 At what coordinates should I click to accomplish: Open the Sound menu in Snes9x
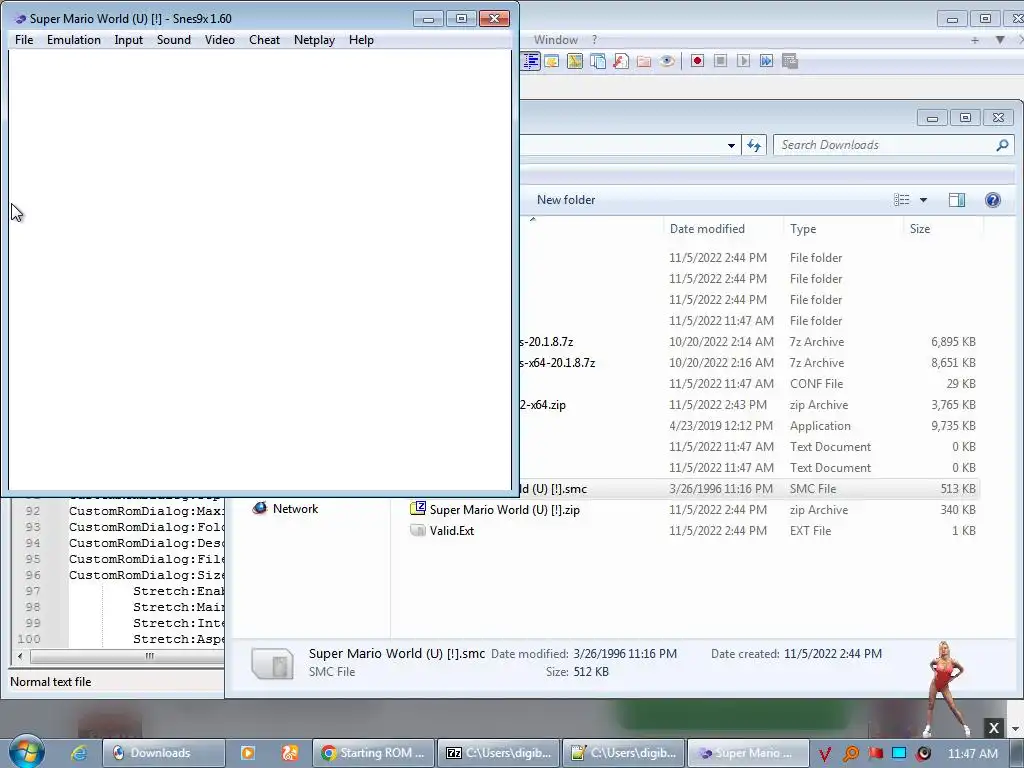click(174, 40)
